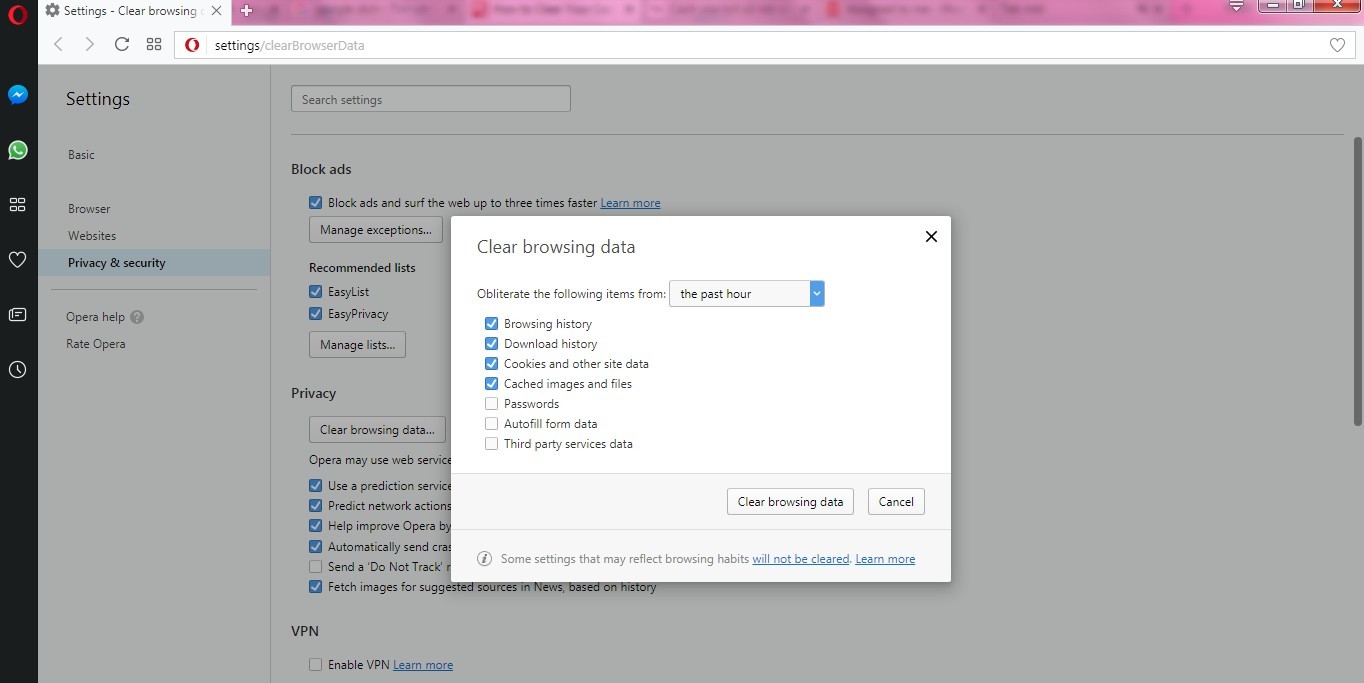Reload the settings page
The width and height of the screenshot is (1364, 683).
click(122, 44)
